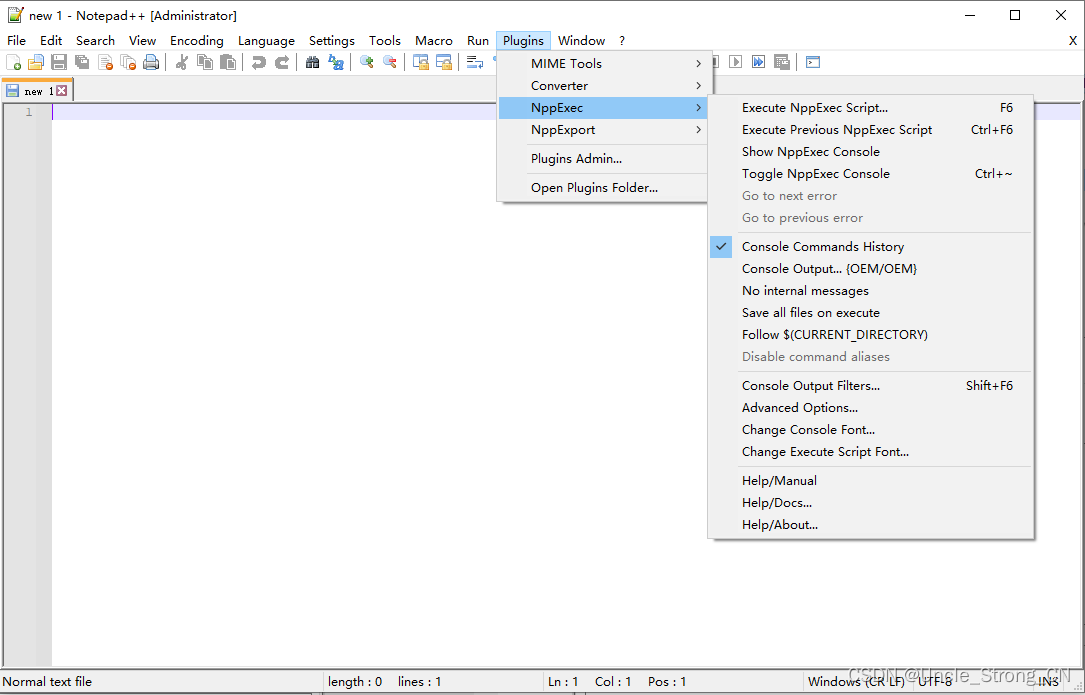Expand the Converter submenu arrow
This screenshot has width=1085, height=695.
[698, 86]
